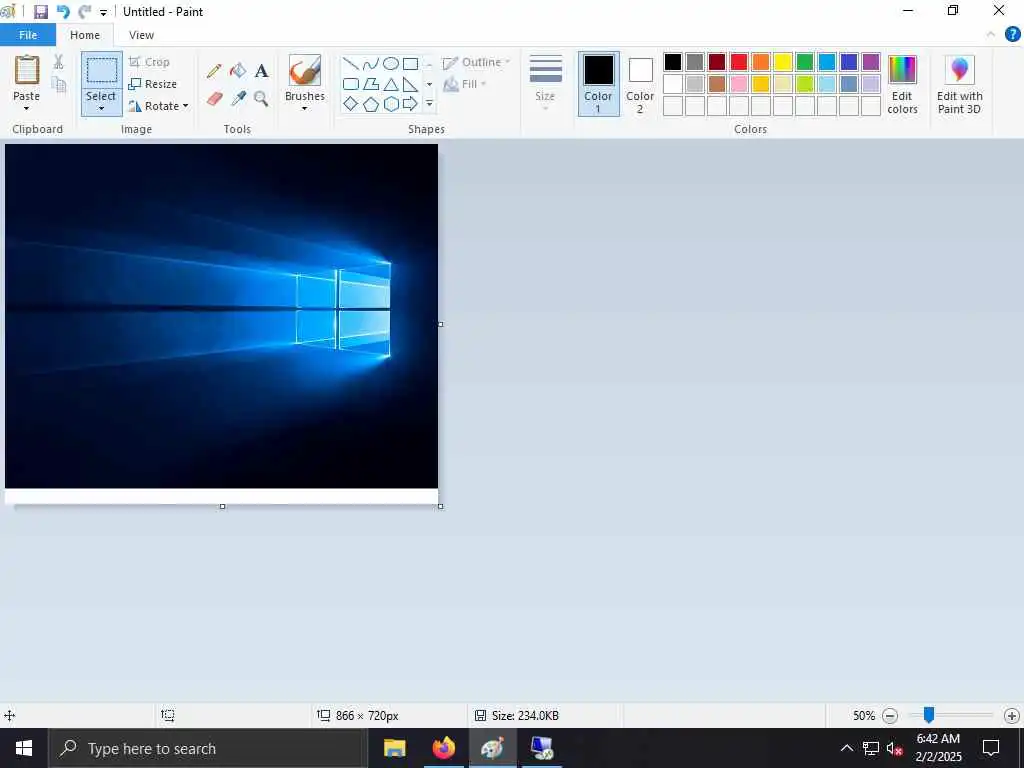
Task: Select the Fill with color bucket tool
Action: pos(238,71)
